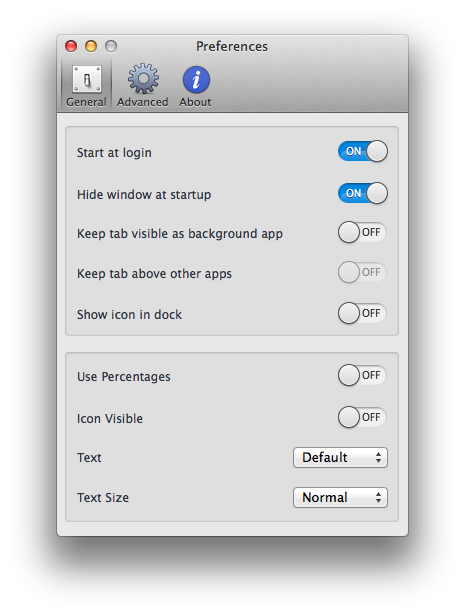Turn off Start at login switch

tap(363, 151)
